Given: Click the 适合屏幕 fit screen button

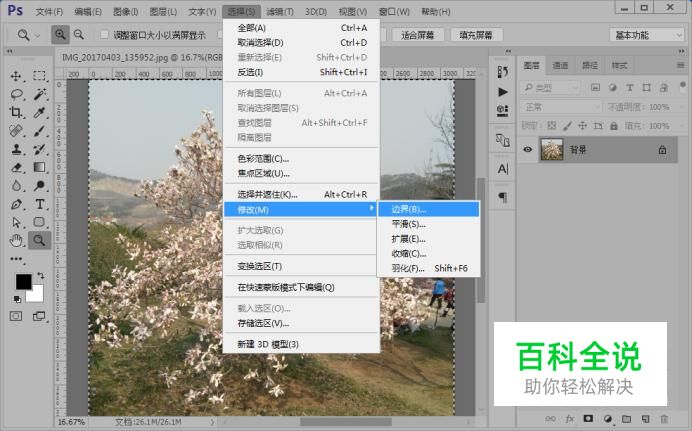Looking at the screenshot, I should (x=417, y=35).
